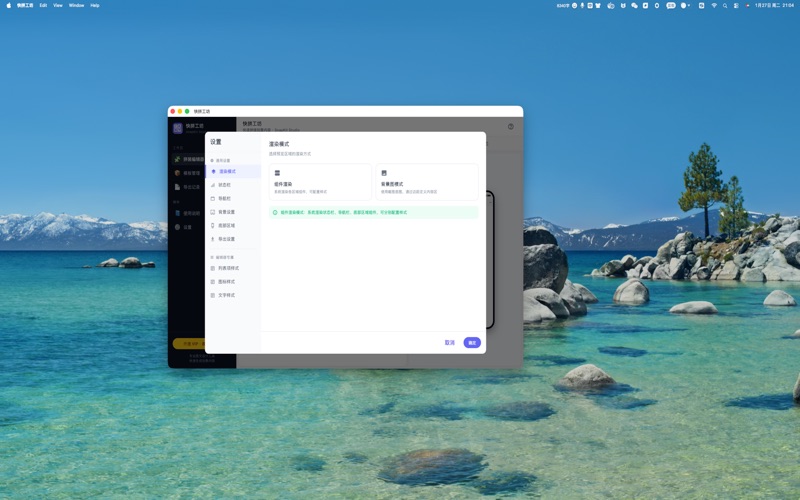Select 渲染模式 in settings sidebar
The image size is (800, 500).
tap(228, 172)
